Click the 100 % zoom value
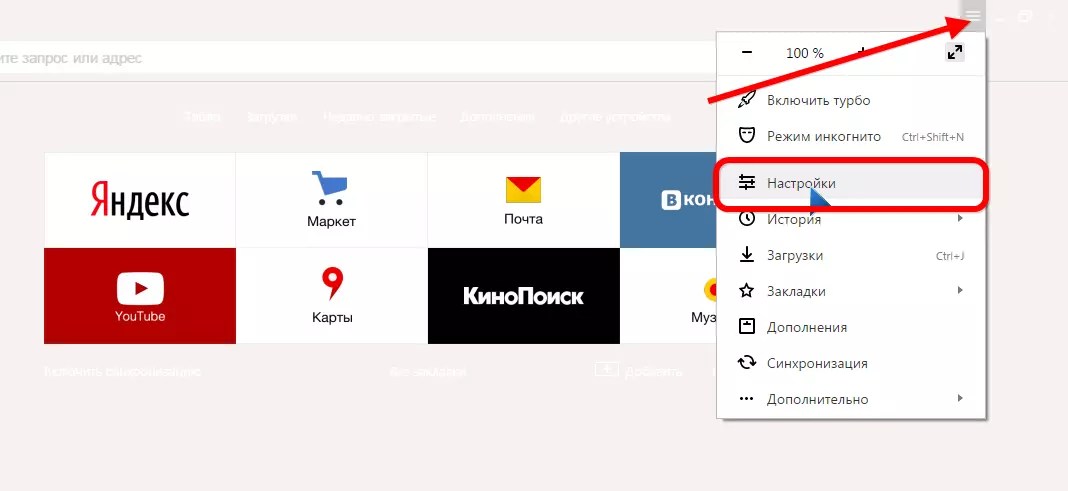The width and height of the screenshot is (1068, 491). tap(804, 52)
